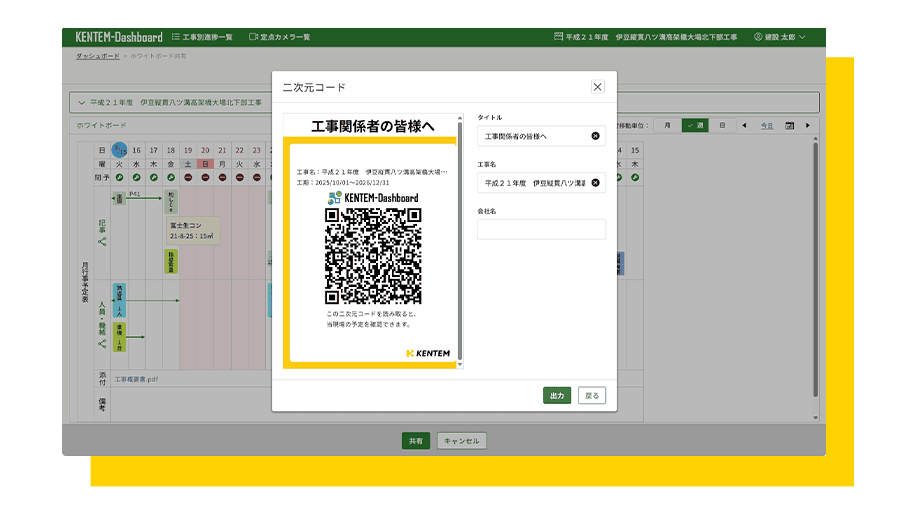
Task: Click the scroll-up arrow of preview pane
Action: coord(460,118)
